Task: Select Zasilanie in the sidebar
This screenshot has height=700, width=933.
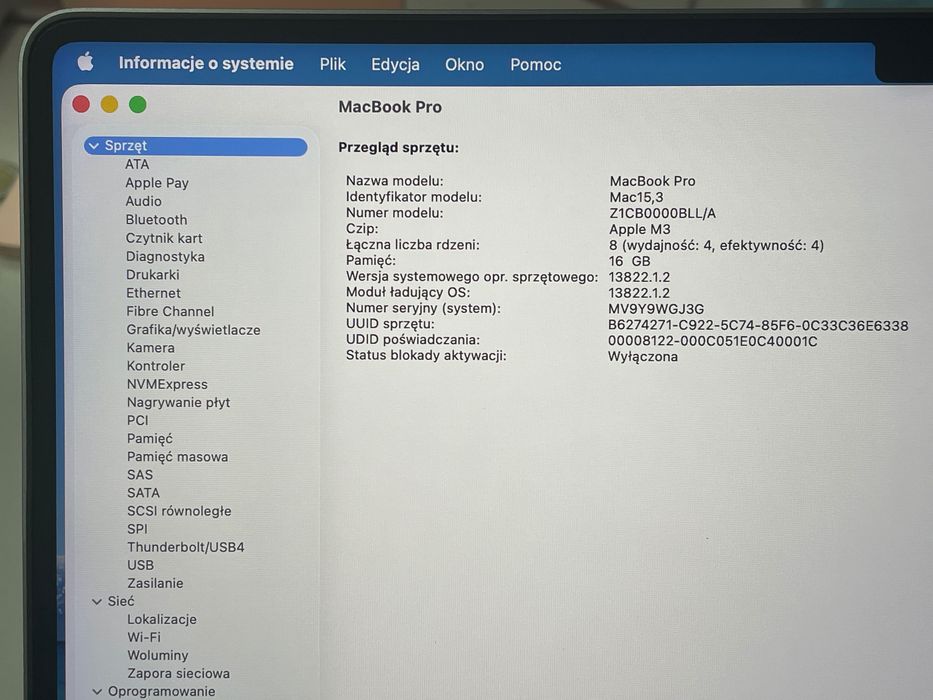Action: (x=155, y=583)
